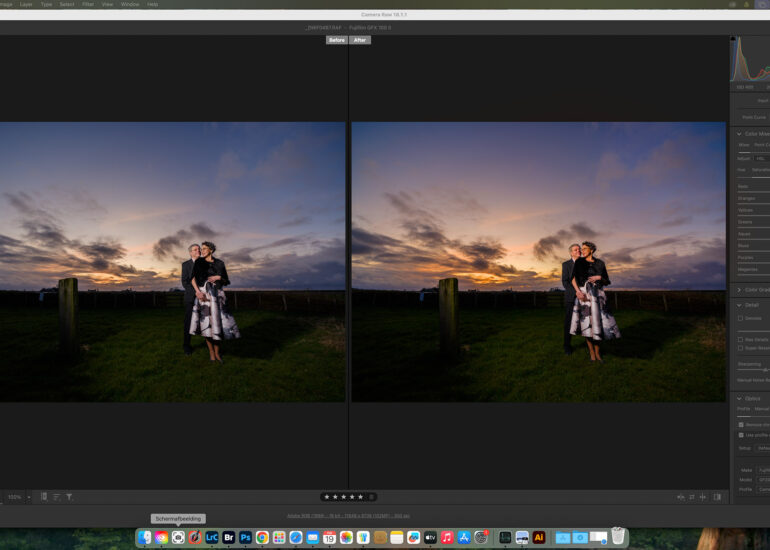Open the lens Make dropdown

[x=764, y=470]
